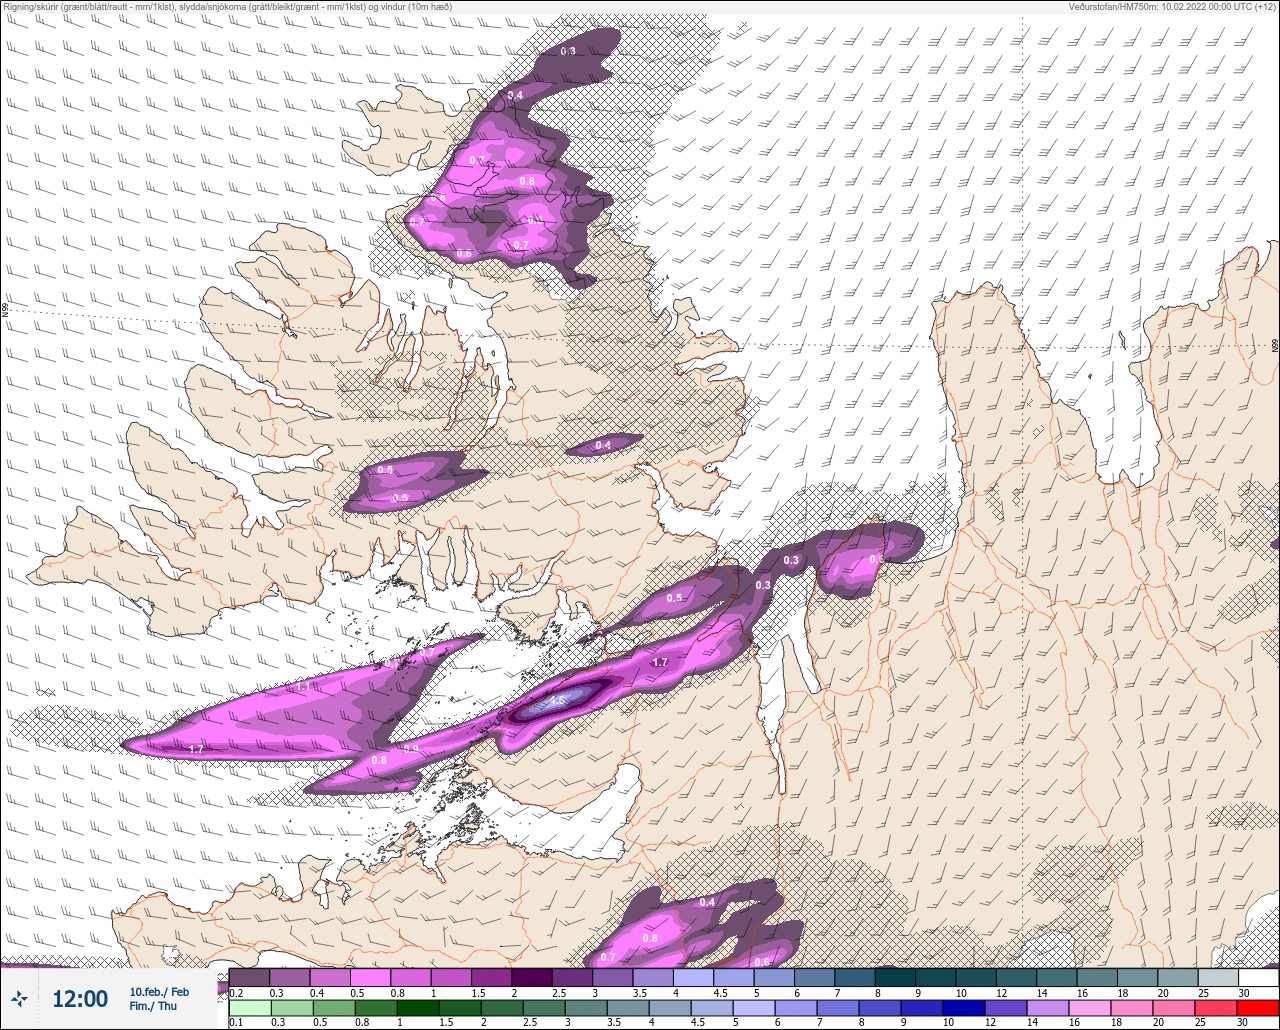The image size is (1280, 1030).
Task: Pick upper legend white swatch at 30
Action: (x=1258, y=977)
